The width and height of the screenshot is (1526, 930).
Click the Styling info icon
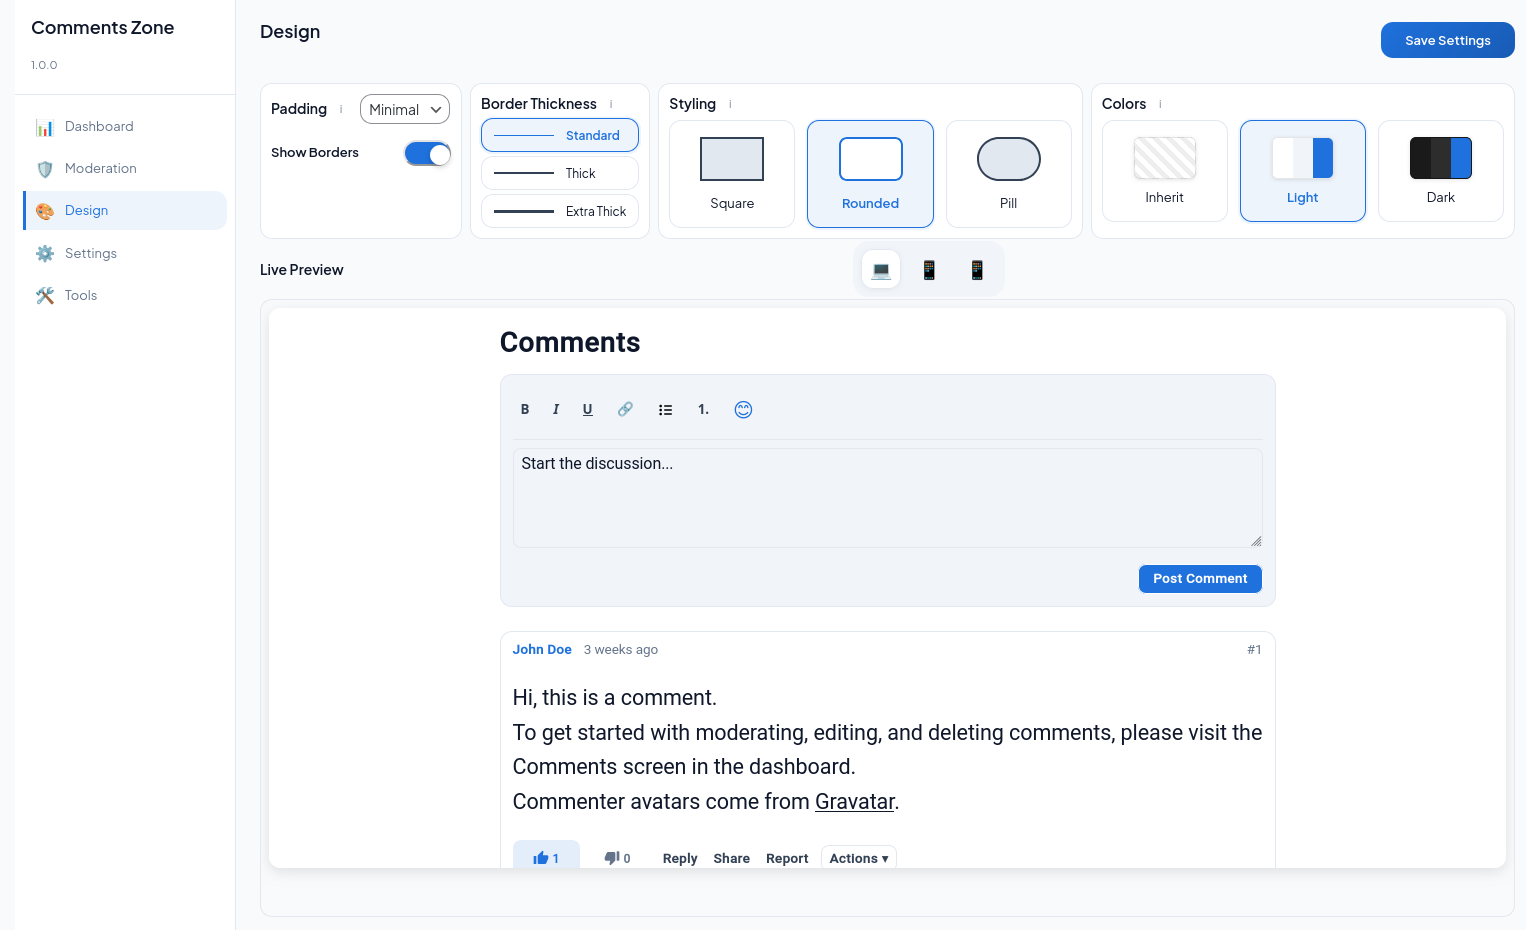tap(730, 104)
